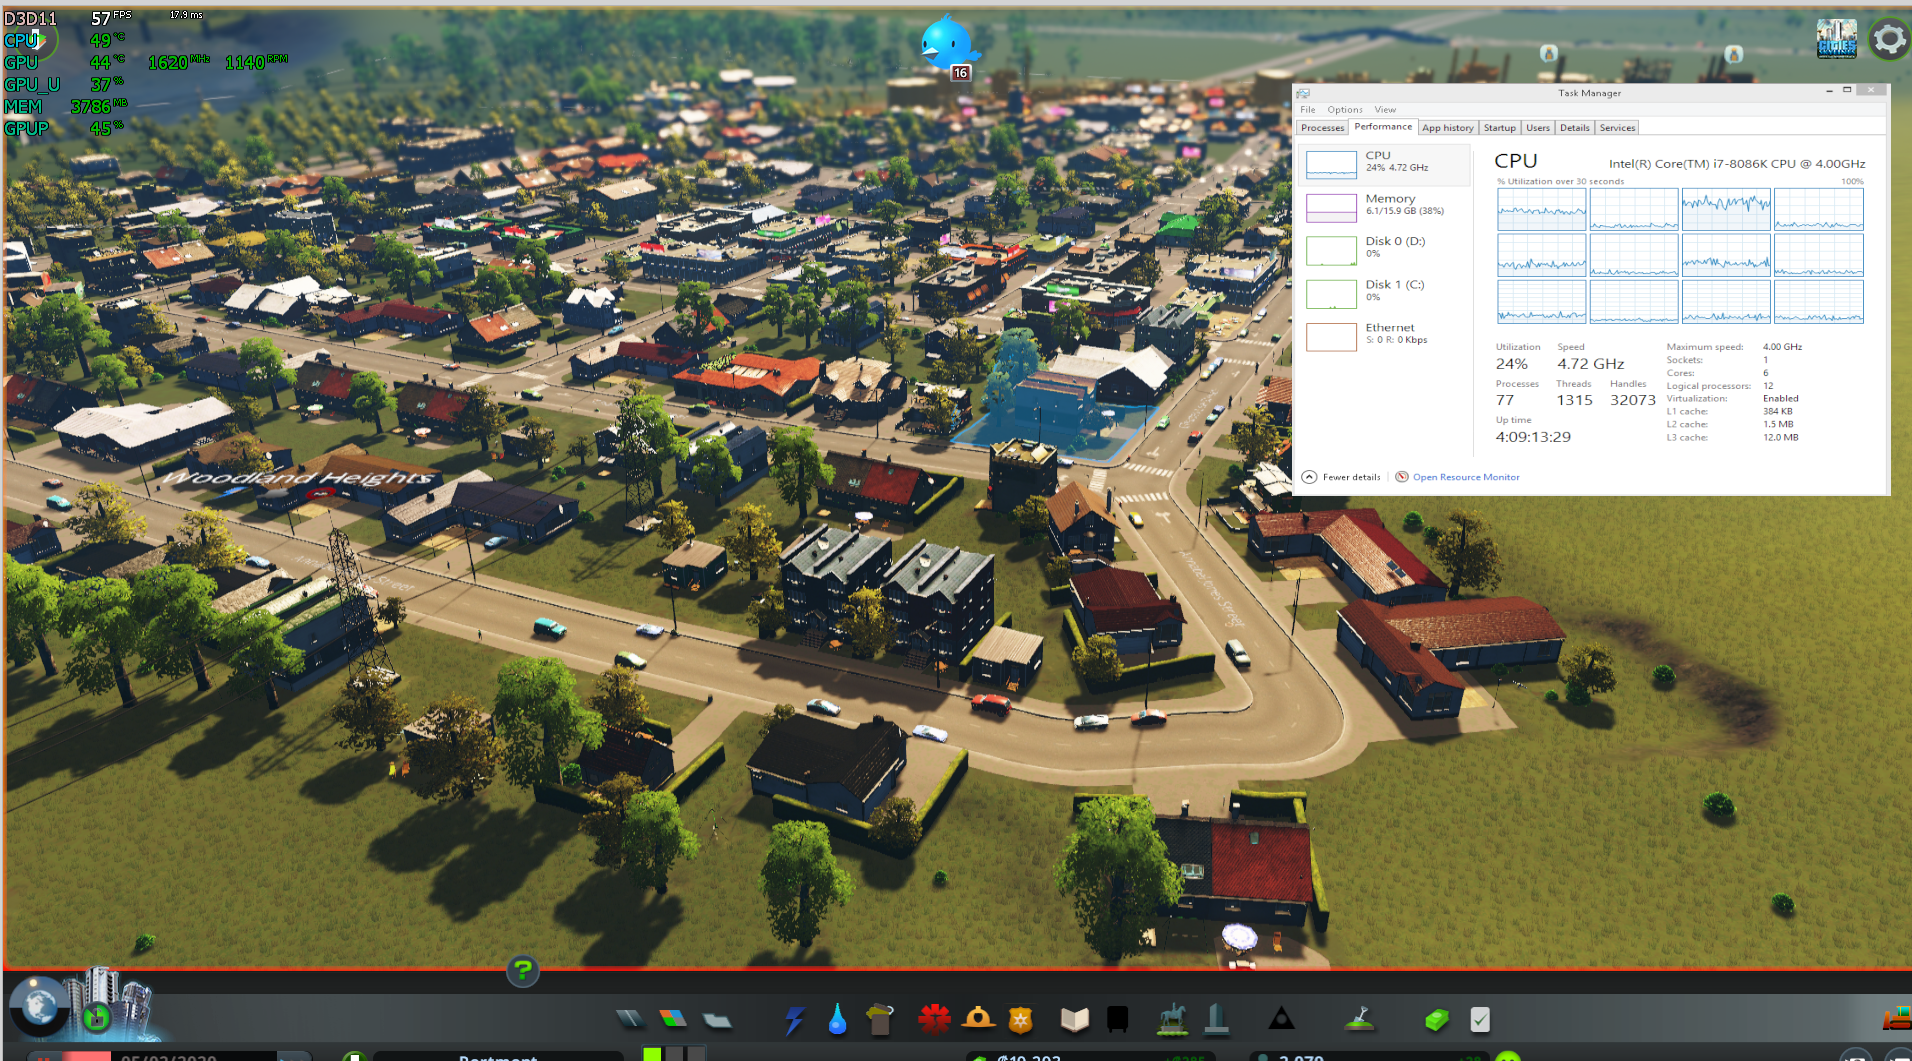
Task: Open the Startup tab
Action: (1499, 128)
